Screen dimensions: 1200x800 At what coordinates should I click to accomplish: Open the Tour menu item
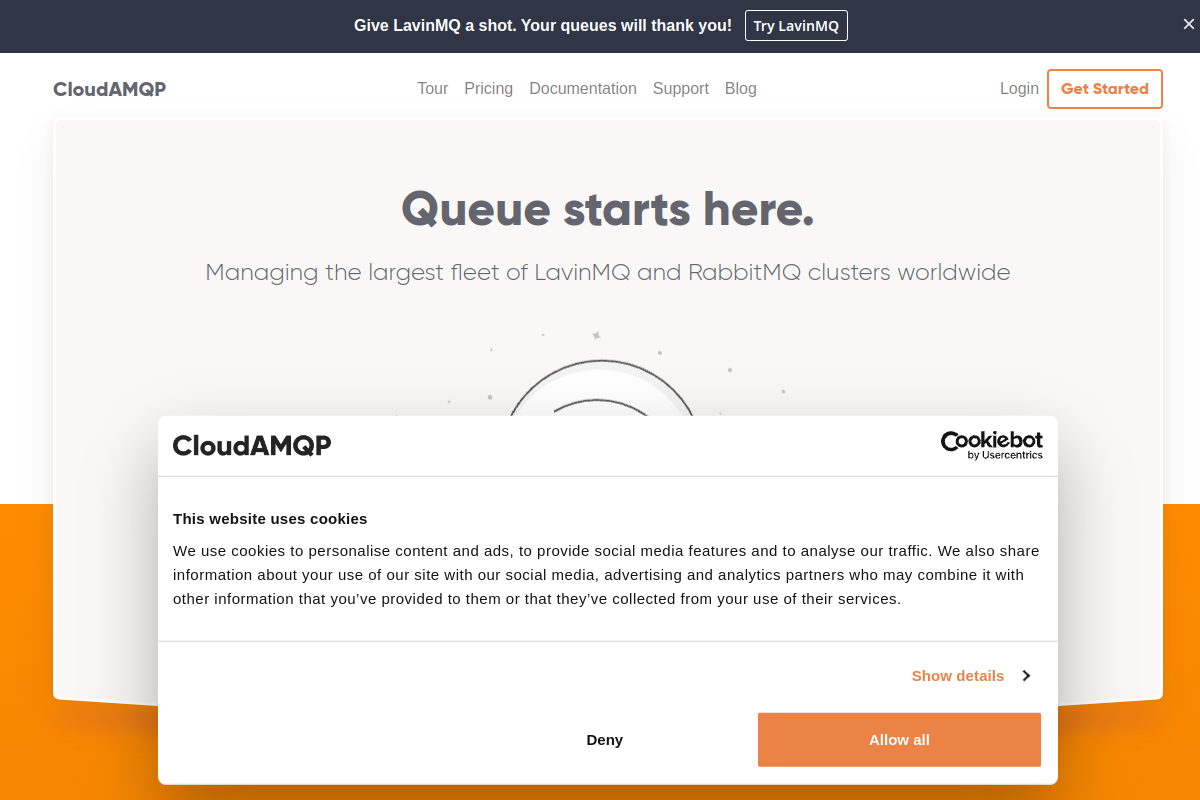[432, 89]
